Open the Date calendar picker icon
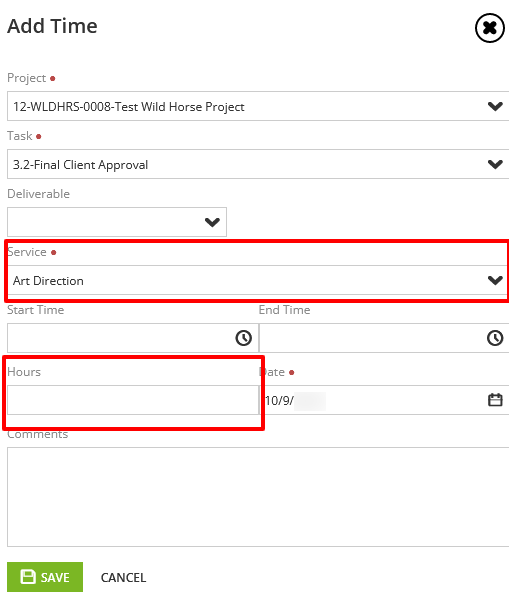 [x=495, y=400]
